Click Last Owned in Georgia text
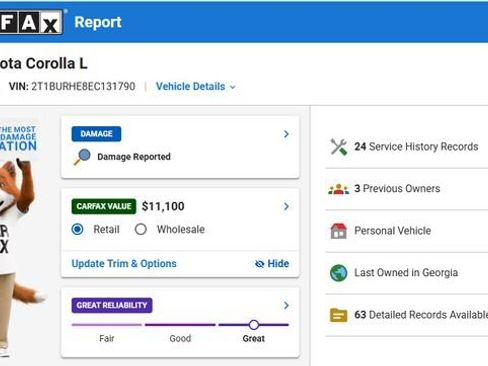The width and height of the screenshot is (488, 366). (406, 273)
